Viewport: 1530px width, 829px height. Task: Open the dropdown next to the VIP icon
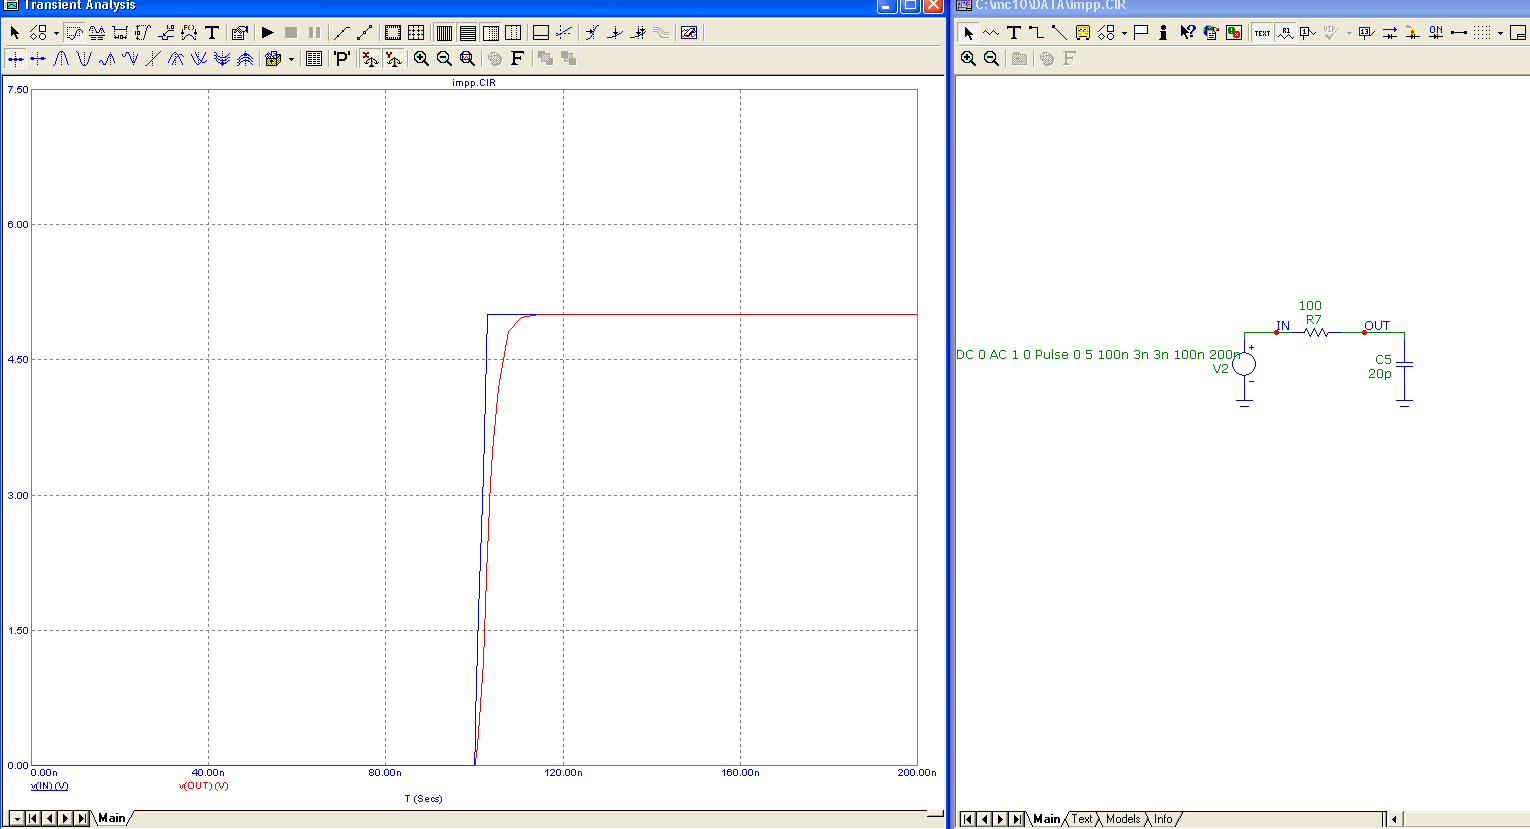click(1348, 33)
